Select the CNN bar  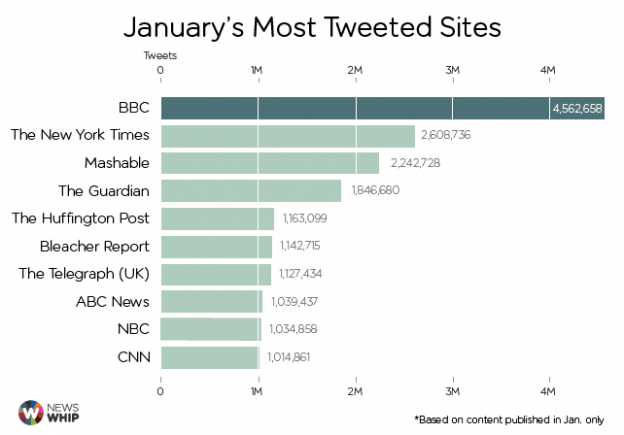tap(210, 357)
